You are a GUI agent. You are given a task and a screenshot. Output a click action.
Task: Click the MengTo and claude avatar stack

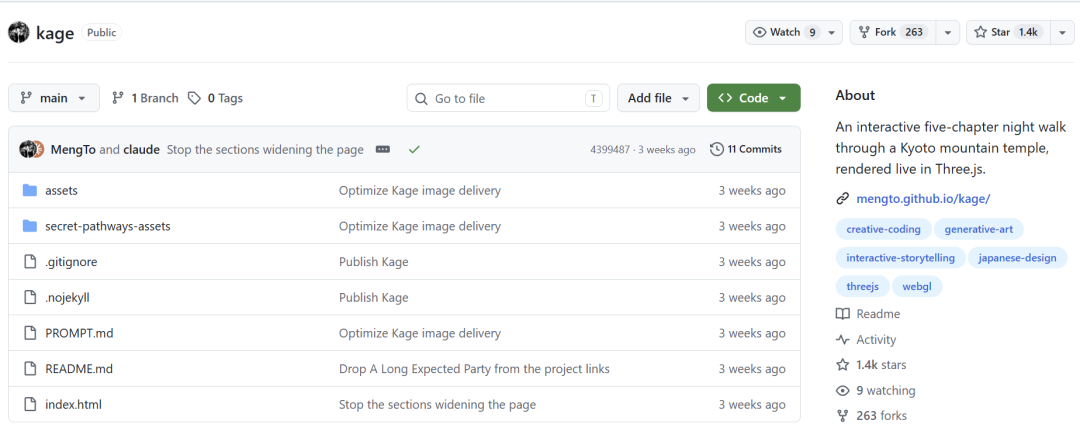click(x=32, y=149)
